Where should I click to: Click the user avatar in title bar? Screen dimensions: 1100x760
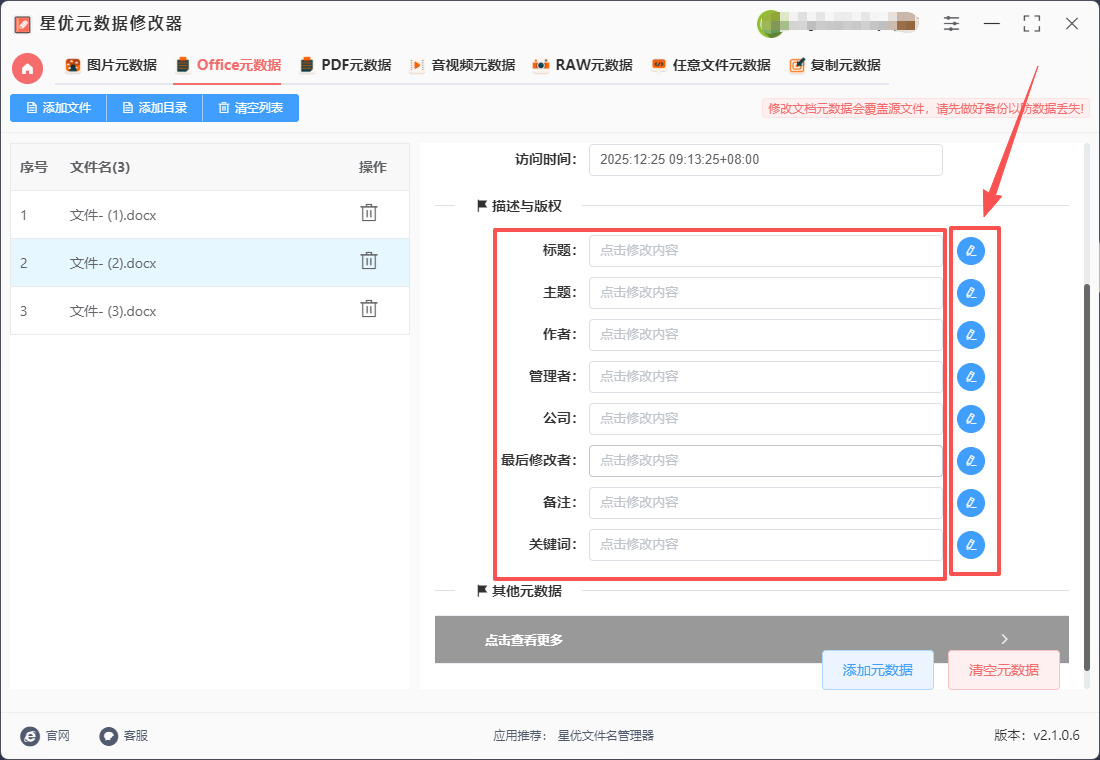(770, 24)
